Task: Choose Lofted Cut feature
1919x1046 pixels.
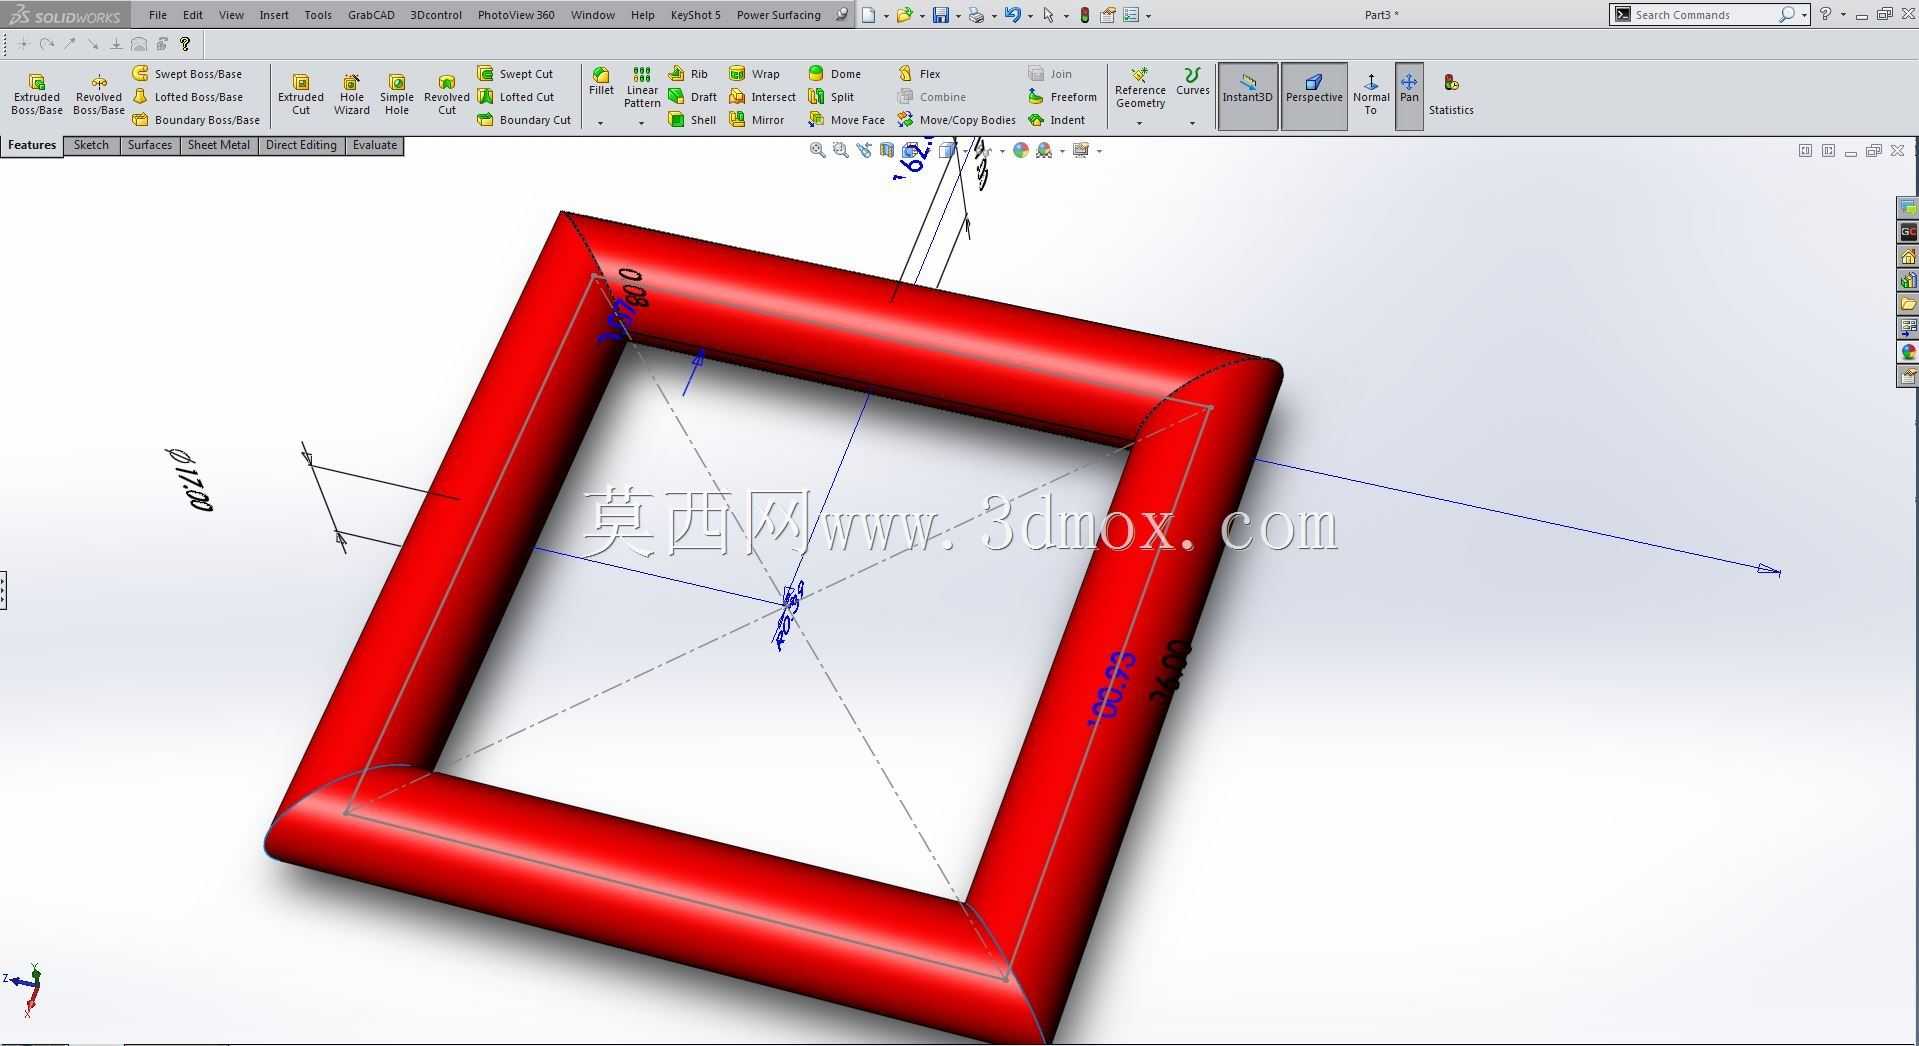Action: [516, 97]
